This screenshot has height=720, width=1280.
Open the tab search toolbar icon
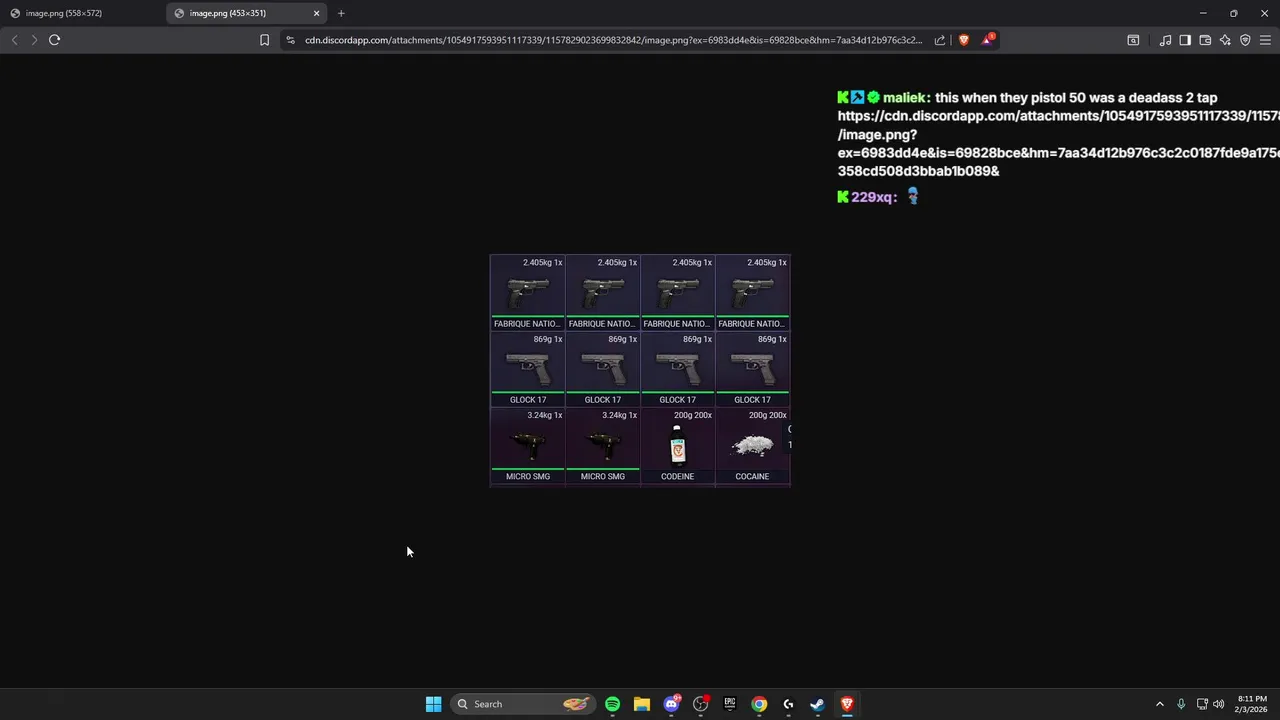[x=1133, y=40]
